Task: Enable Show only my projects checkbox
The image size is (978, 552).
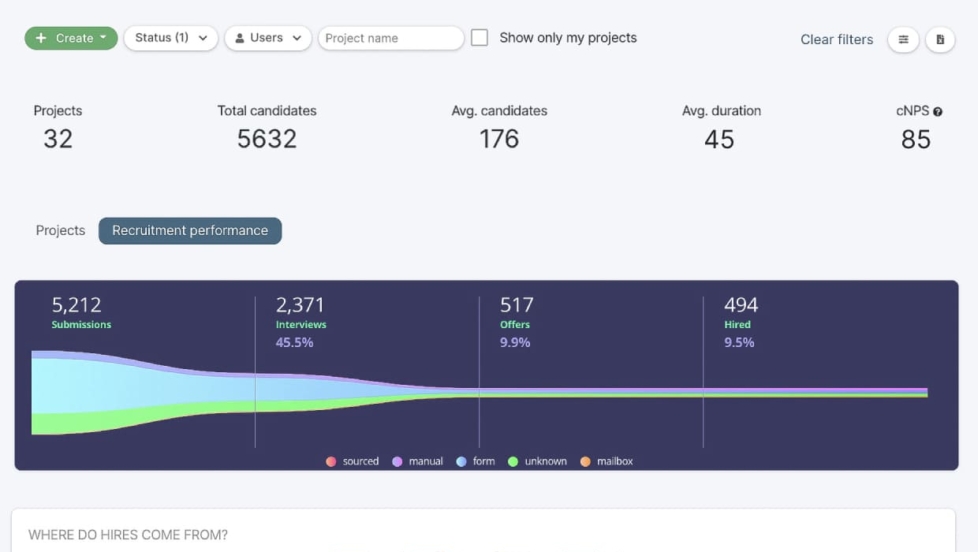Action: [x=480, y=38]
